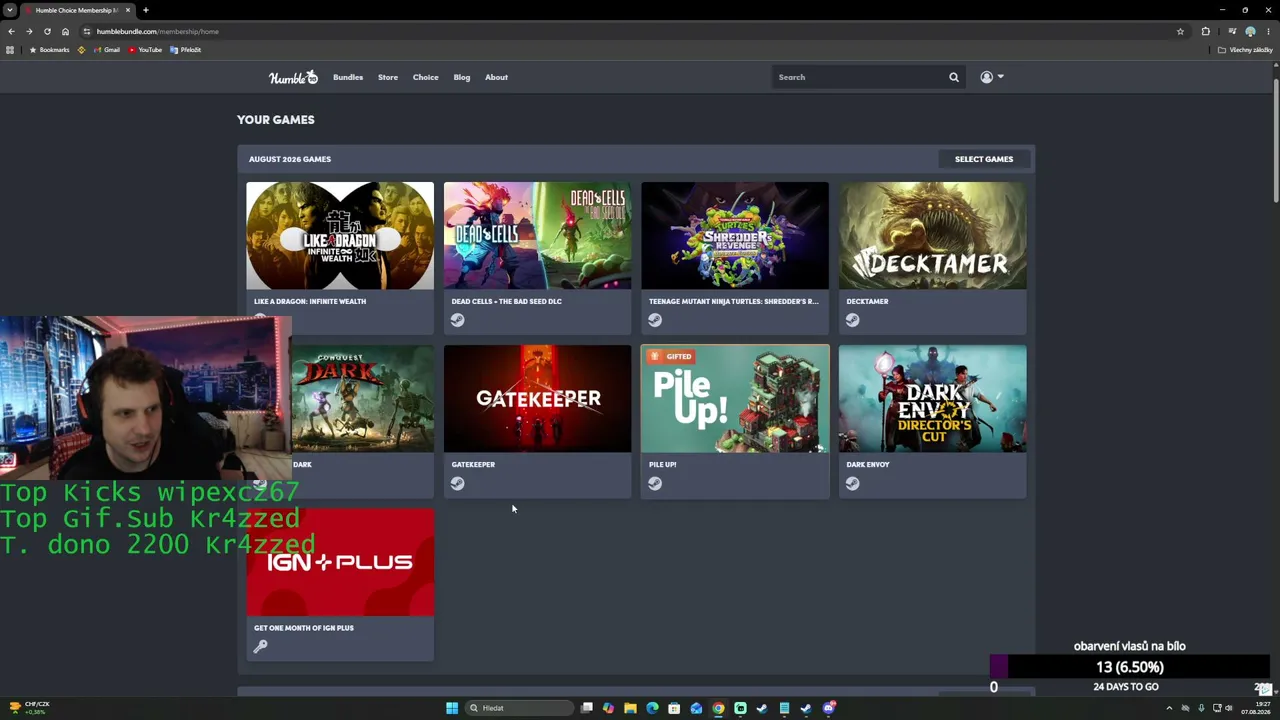
Task: Click the volume icon in system tray
Action: [1229, 708]
